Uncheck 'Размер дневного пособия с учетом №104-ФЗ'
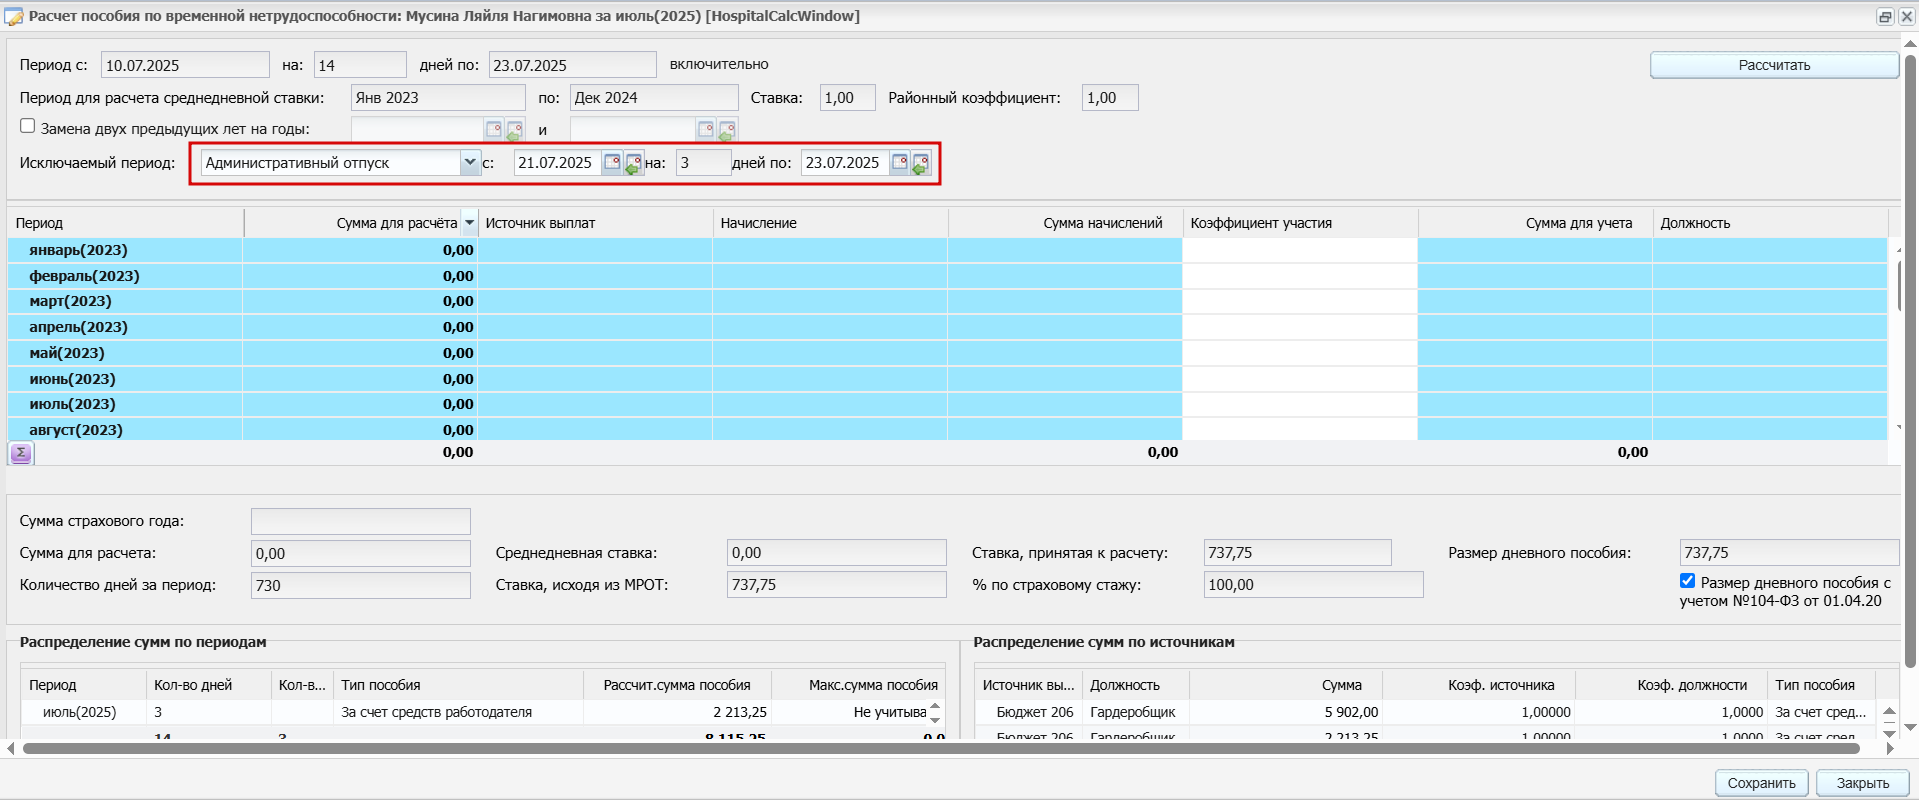Viewport: 1919px width, 800px height. (1688, 581)
